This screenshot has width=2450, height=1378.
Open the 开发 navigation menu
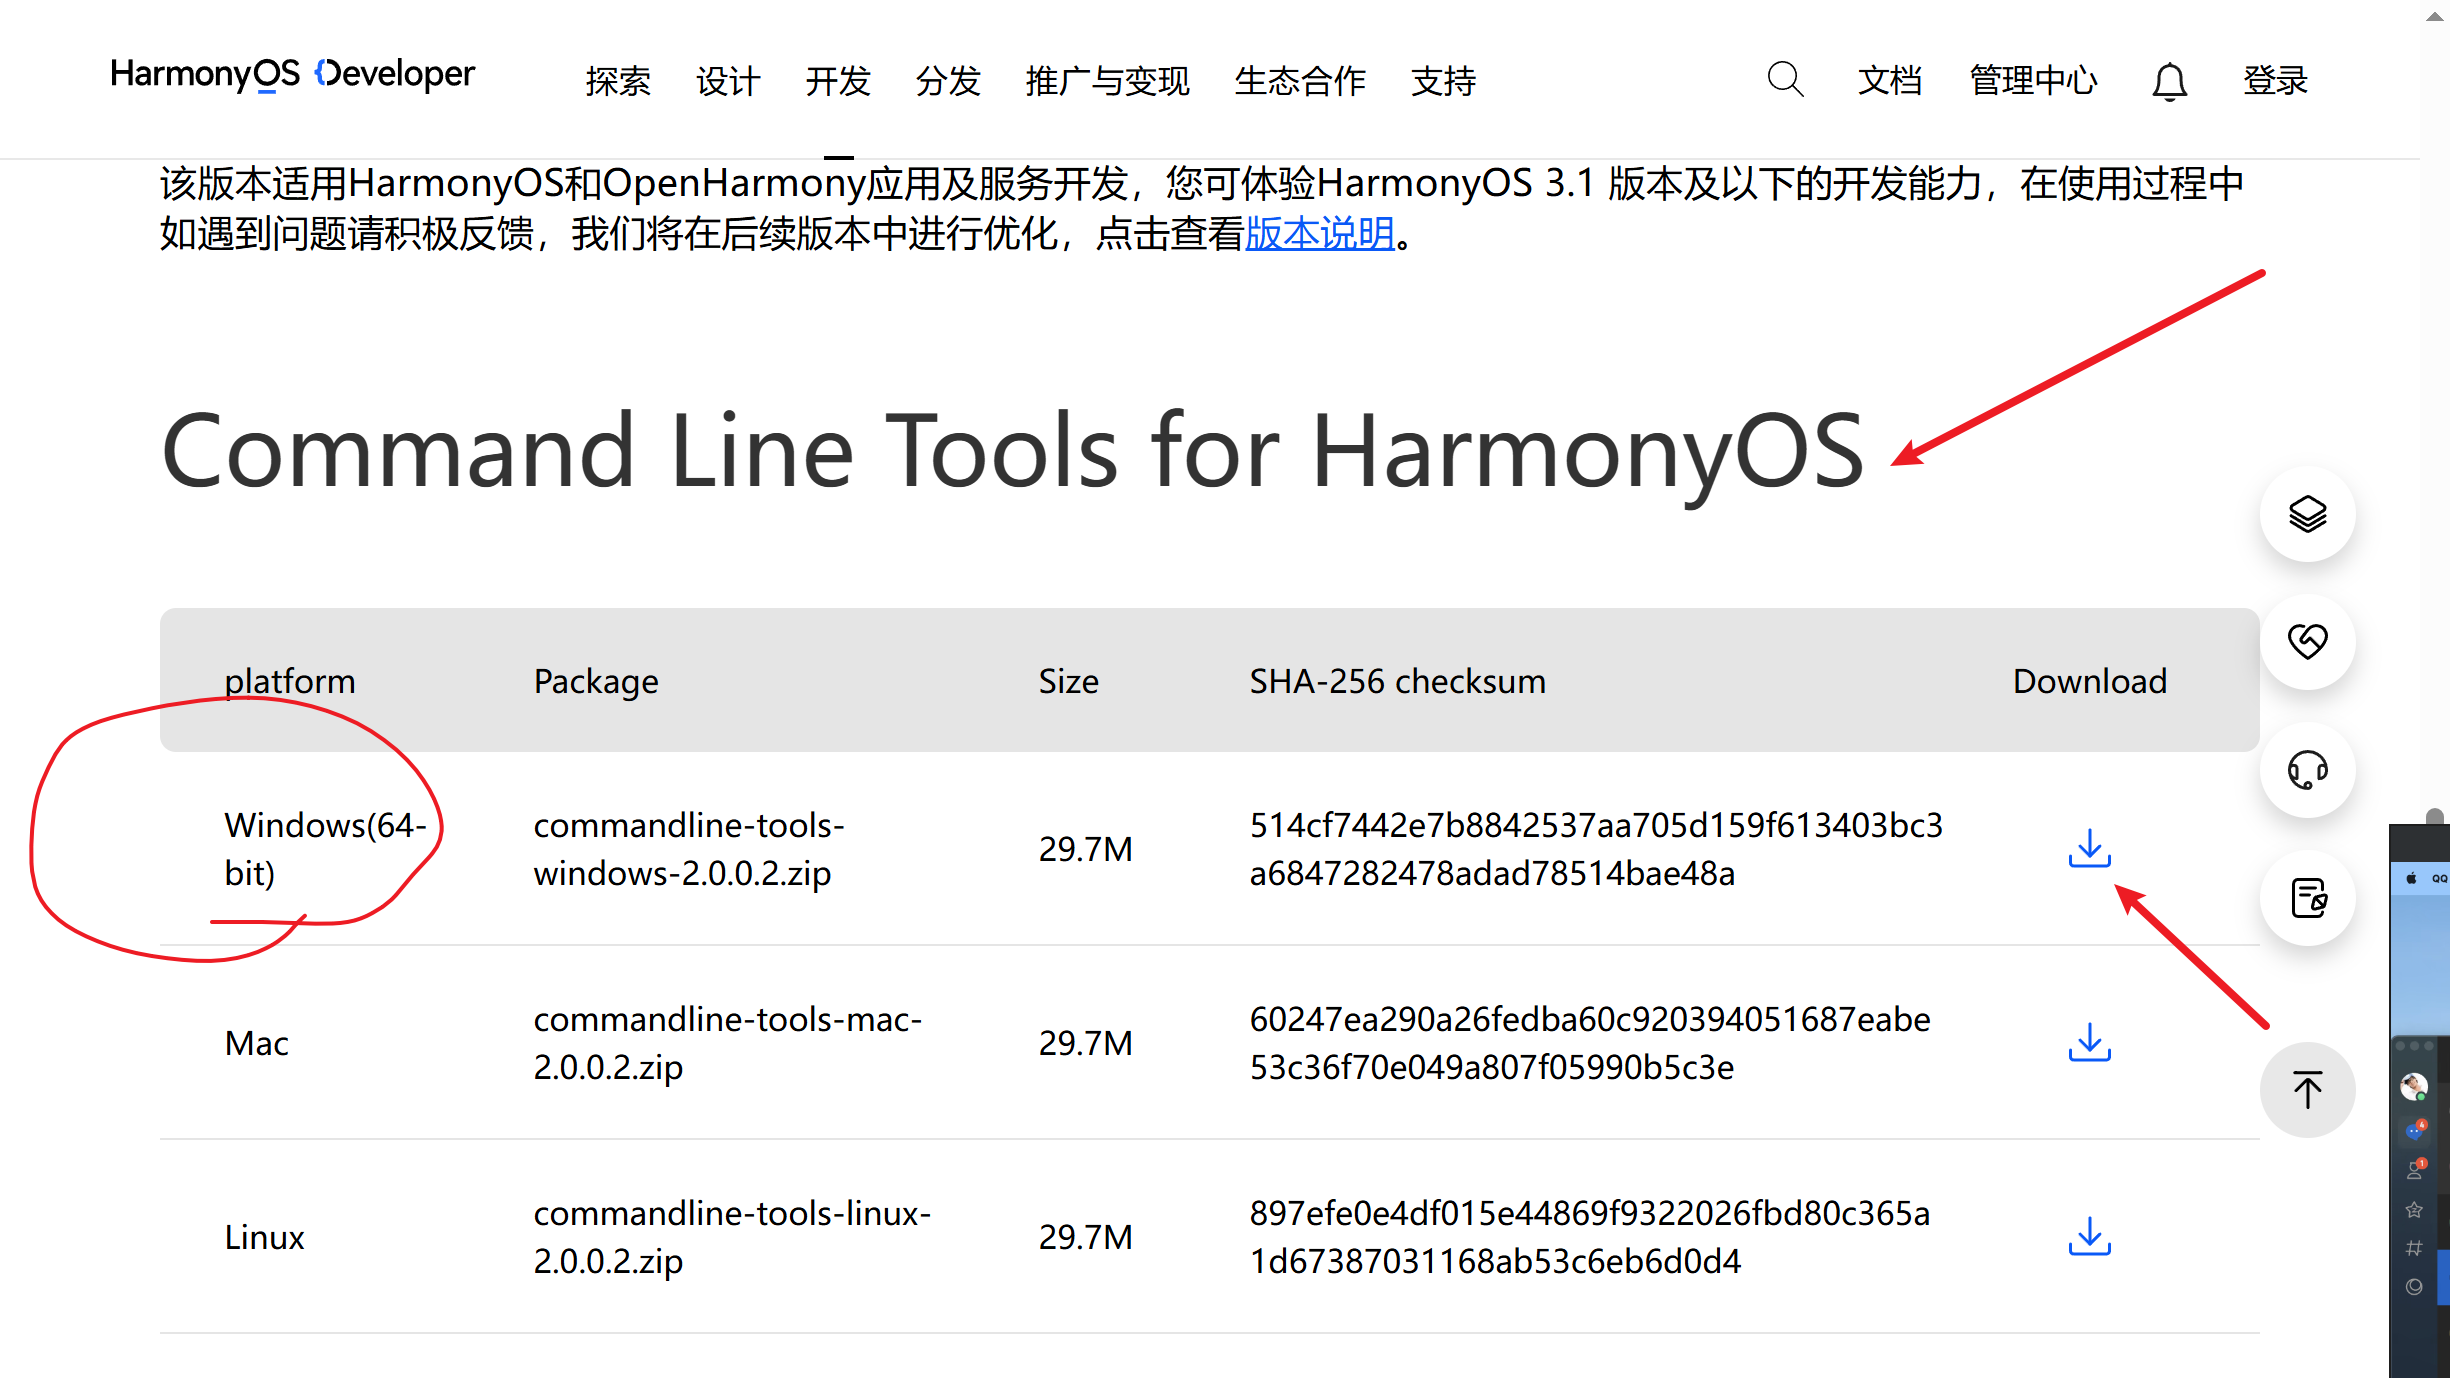point(838,81)
